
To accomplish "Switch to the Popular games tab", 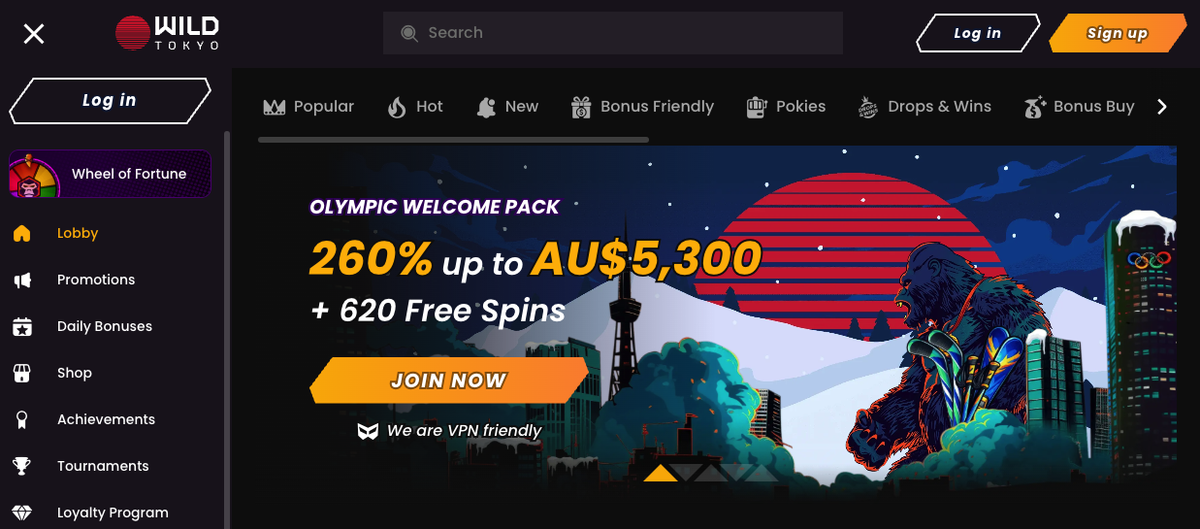I will pos(308,106).
